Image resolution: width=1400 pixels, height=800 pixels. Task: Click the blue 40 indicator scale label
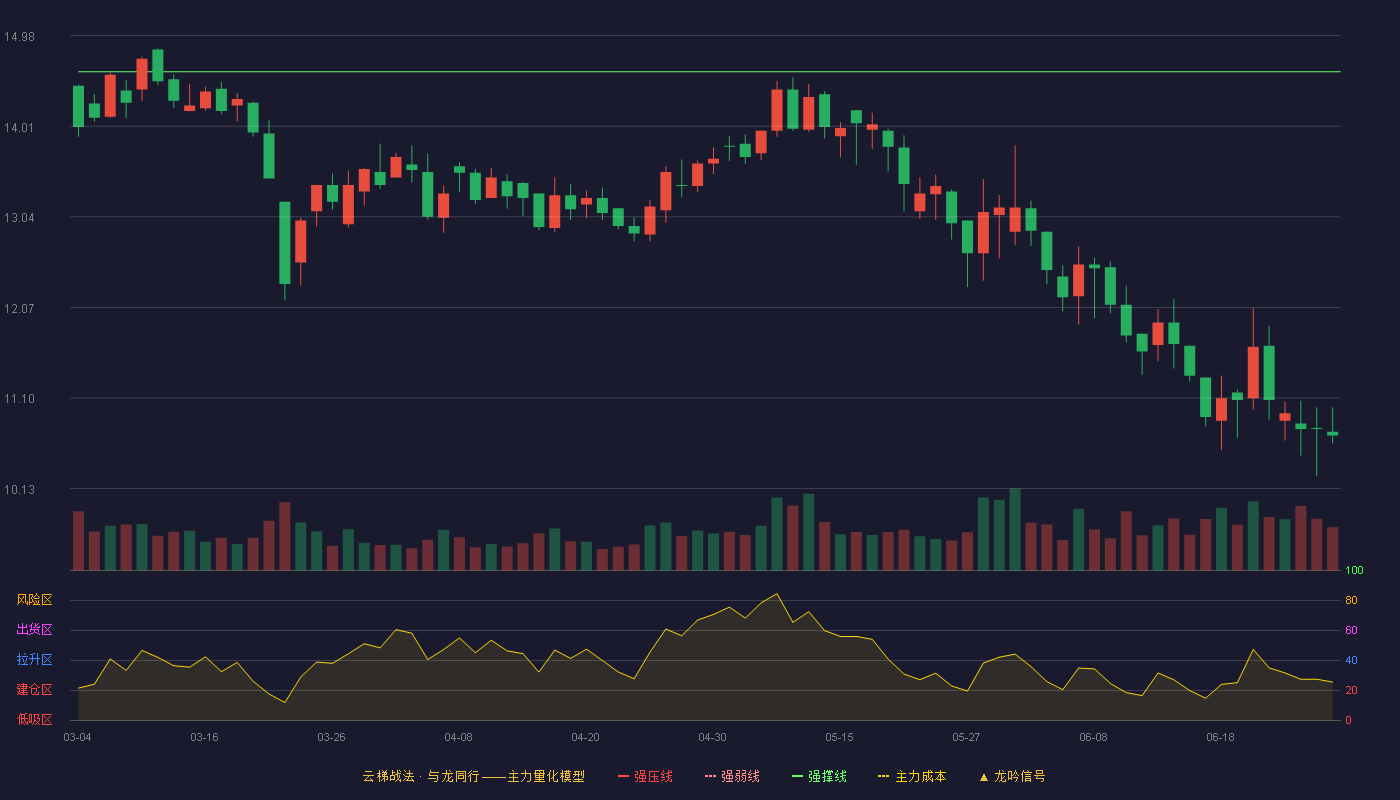[x=1351, y=661]
